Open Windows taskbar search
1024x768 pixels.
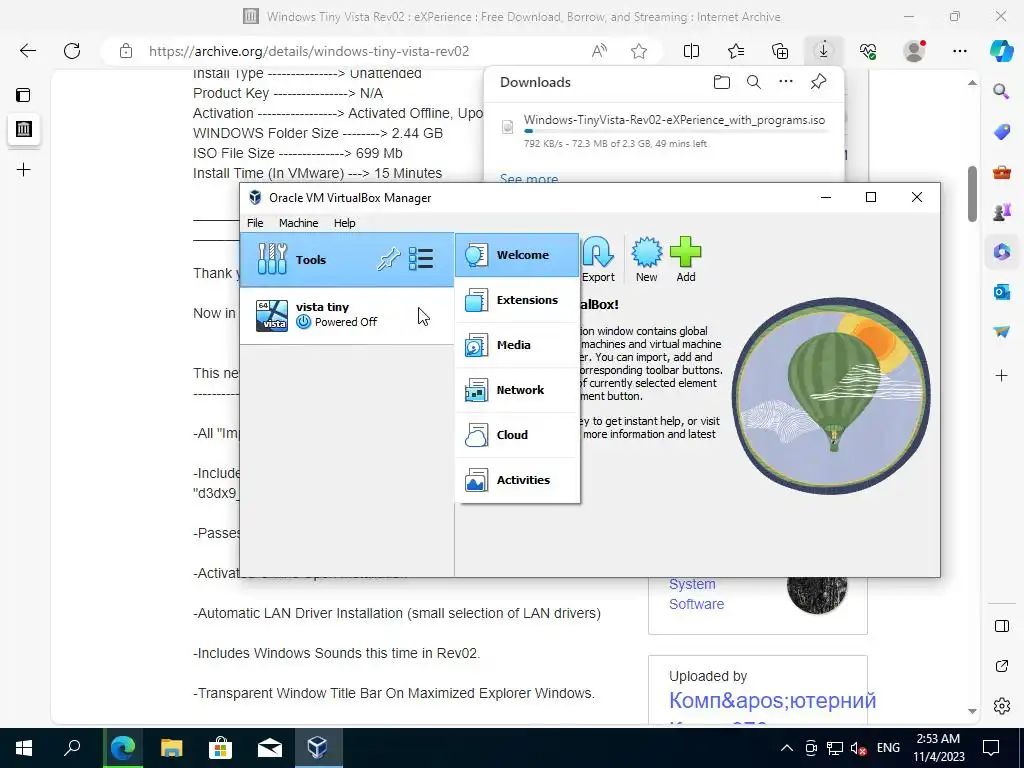(x=72, y=748)
